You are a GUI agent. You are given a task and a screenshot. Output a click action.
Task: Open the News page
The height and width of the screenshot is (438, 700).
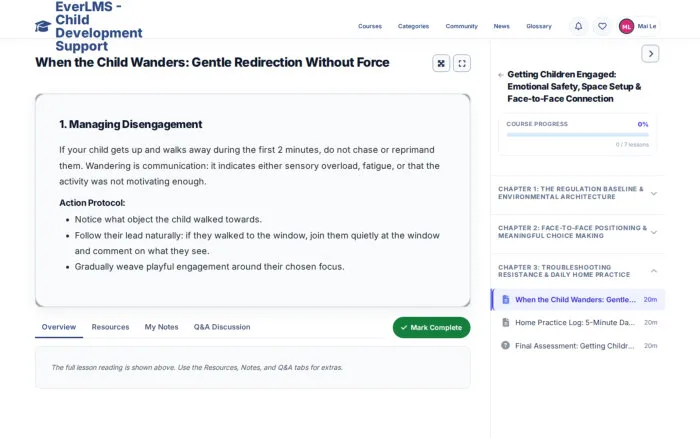pyautogui.click(x=501, y=26)
